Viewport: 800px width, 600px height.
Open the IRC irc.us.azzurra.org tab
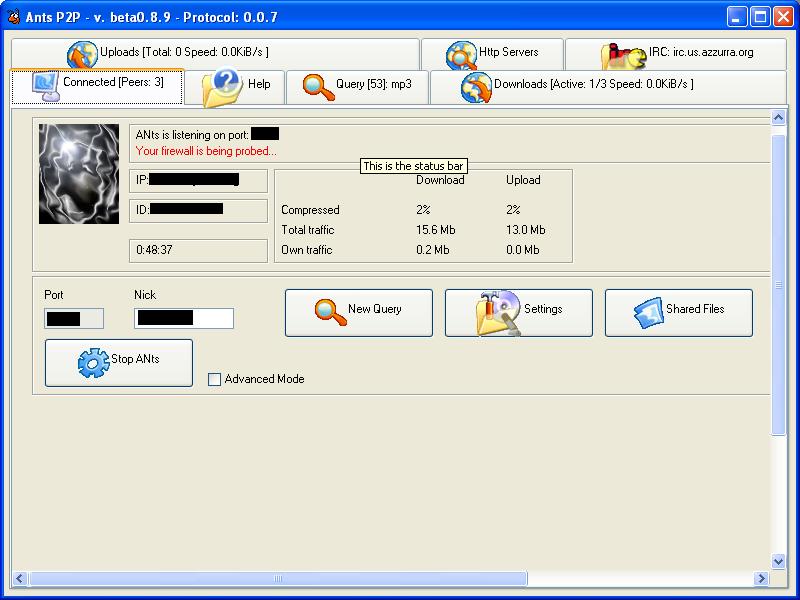click(676, 54)
